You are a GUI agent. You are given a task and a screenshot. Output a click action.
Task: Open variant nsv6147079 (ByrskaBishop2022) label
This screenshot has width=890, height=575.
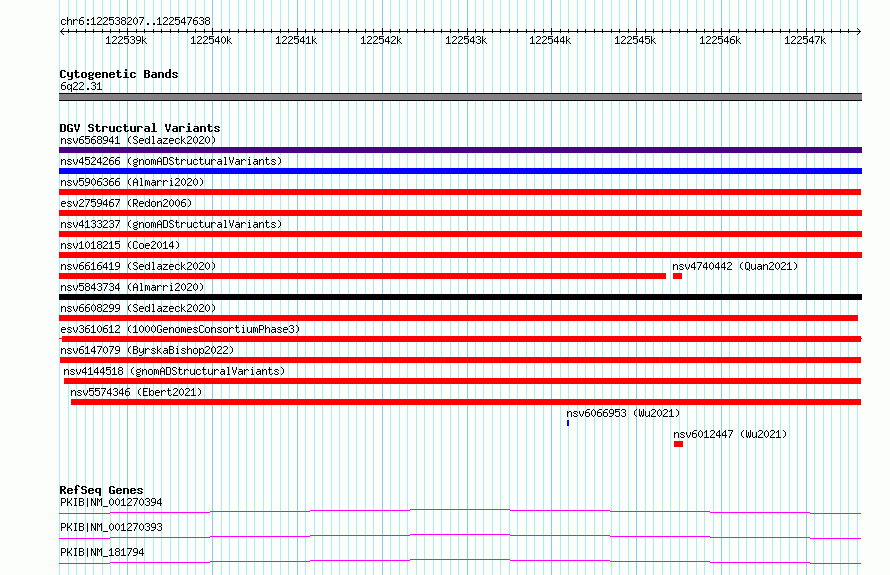(x=147, y=350)
